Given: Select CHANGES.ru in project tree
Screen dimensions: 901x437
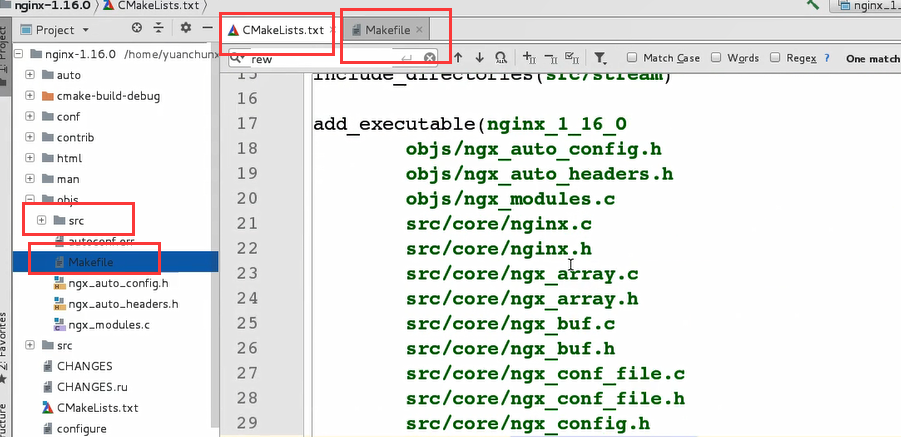Looking at the screenshot, I should pos(92,387).
